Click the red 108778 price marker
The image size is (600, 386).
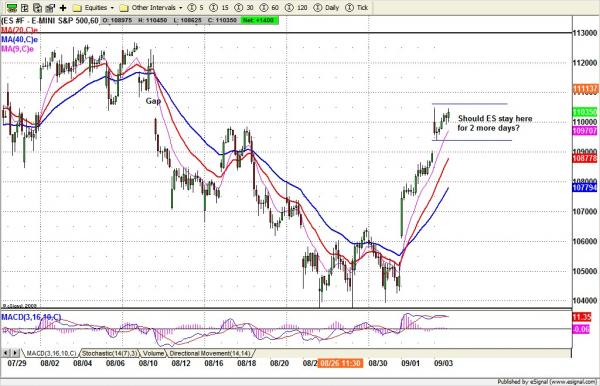(x=585, y=158)
